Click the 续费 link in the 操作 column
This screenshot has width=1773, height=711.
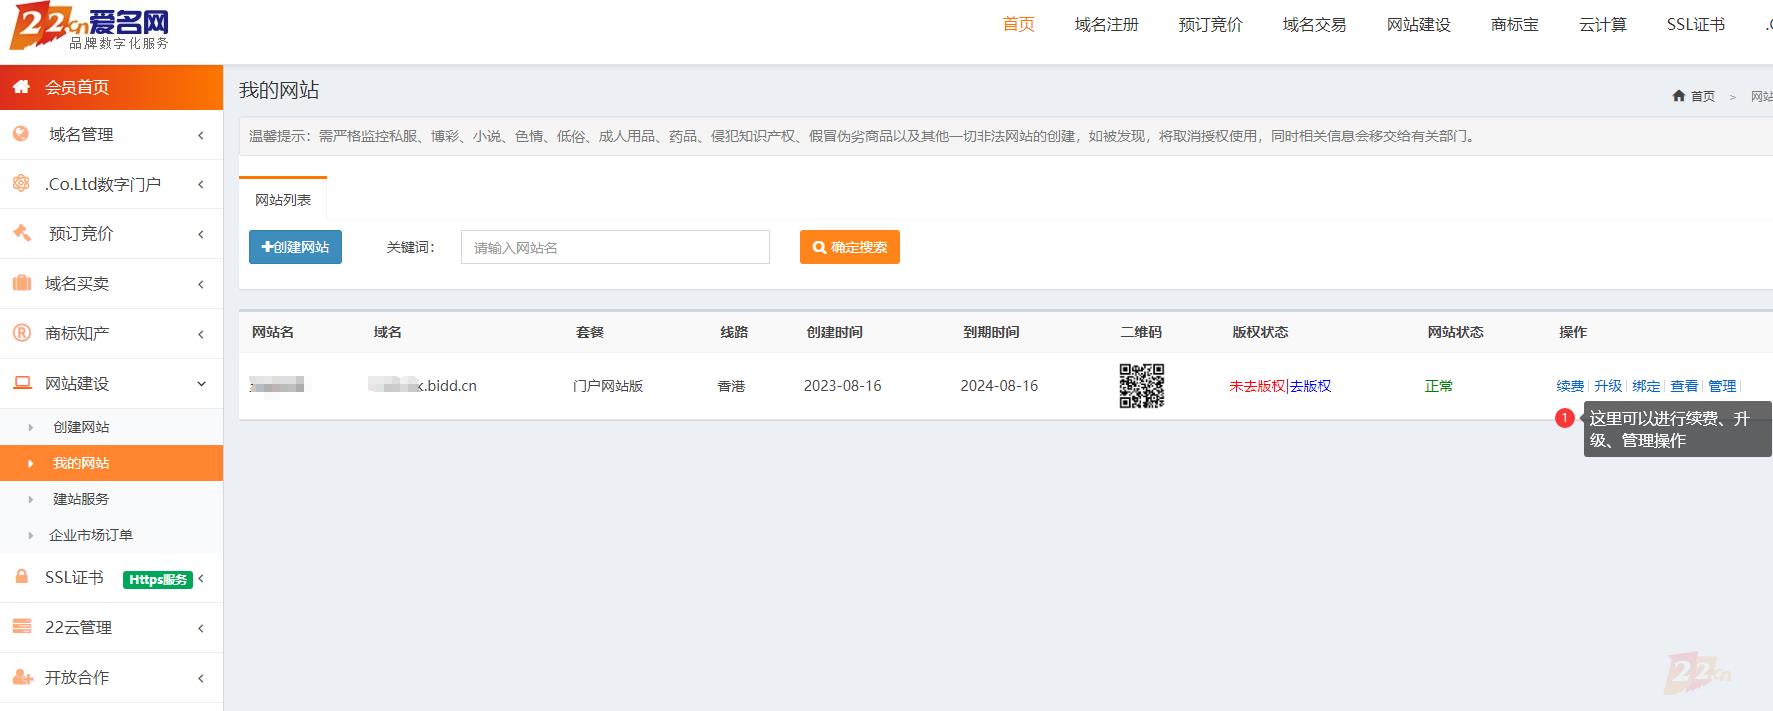1569,386
